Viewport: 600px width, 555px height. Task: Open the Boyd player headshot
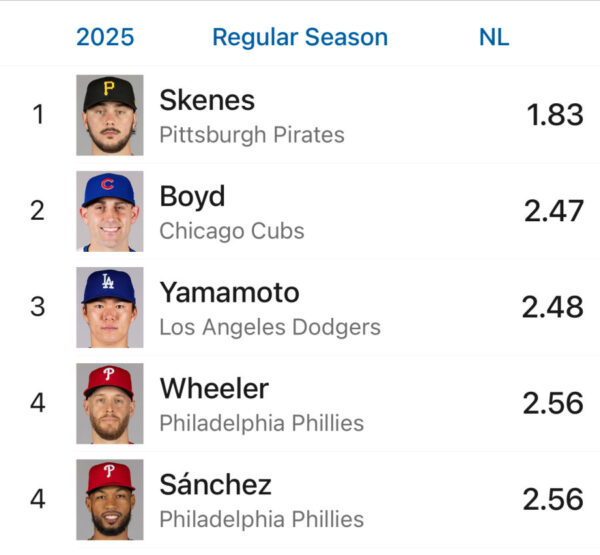(x=110, y=211)
